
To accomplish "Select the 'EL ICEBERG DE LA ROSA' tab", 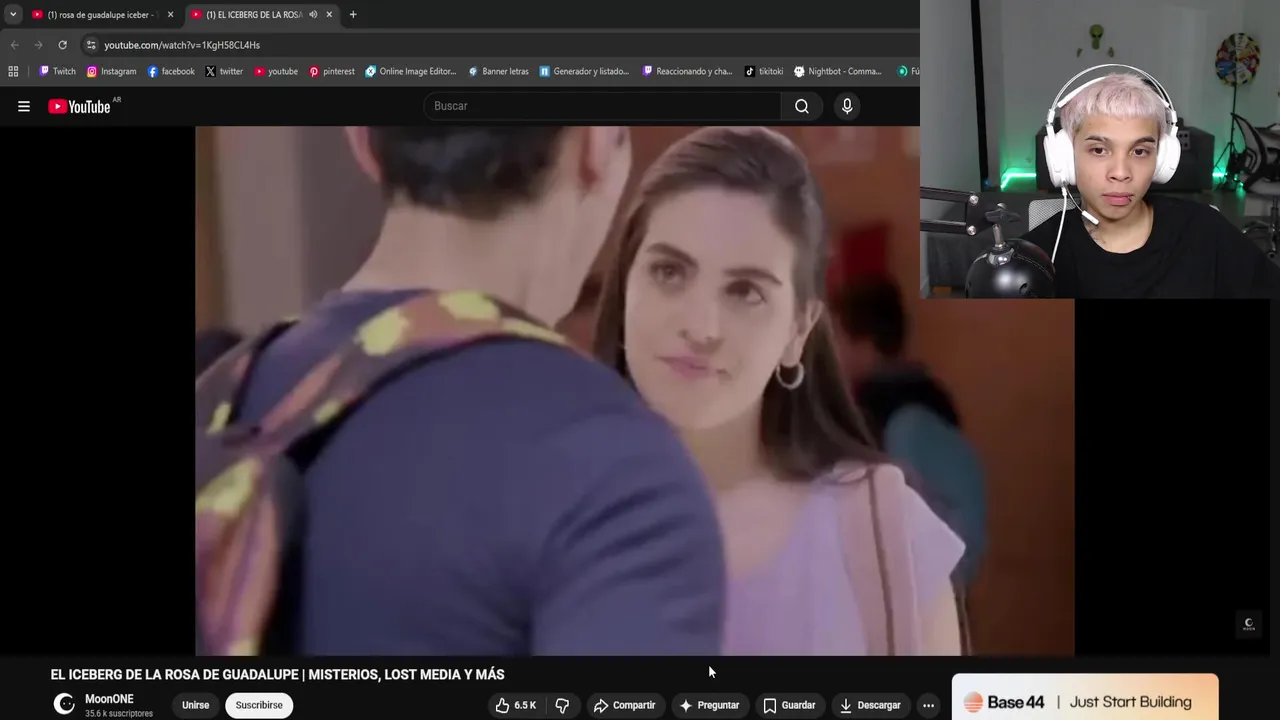I will coord(262,14).
